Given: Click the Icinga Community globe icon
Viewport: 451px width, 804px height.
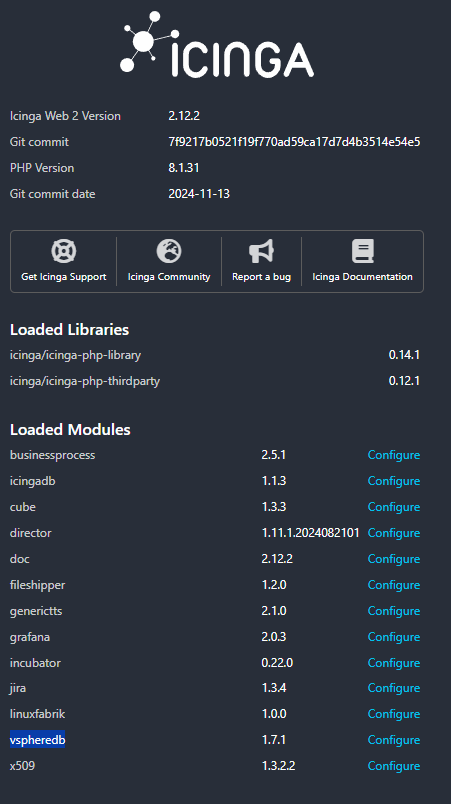Looking at the screenshot, I should (x=169, y=251).
